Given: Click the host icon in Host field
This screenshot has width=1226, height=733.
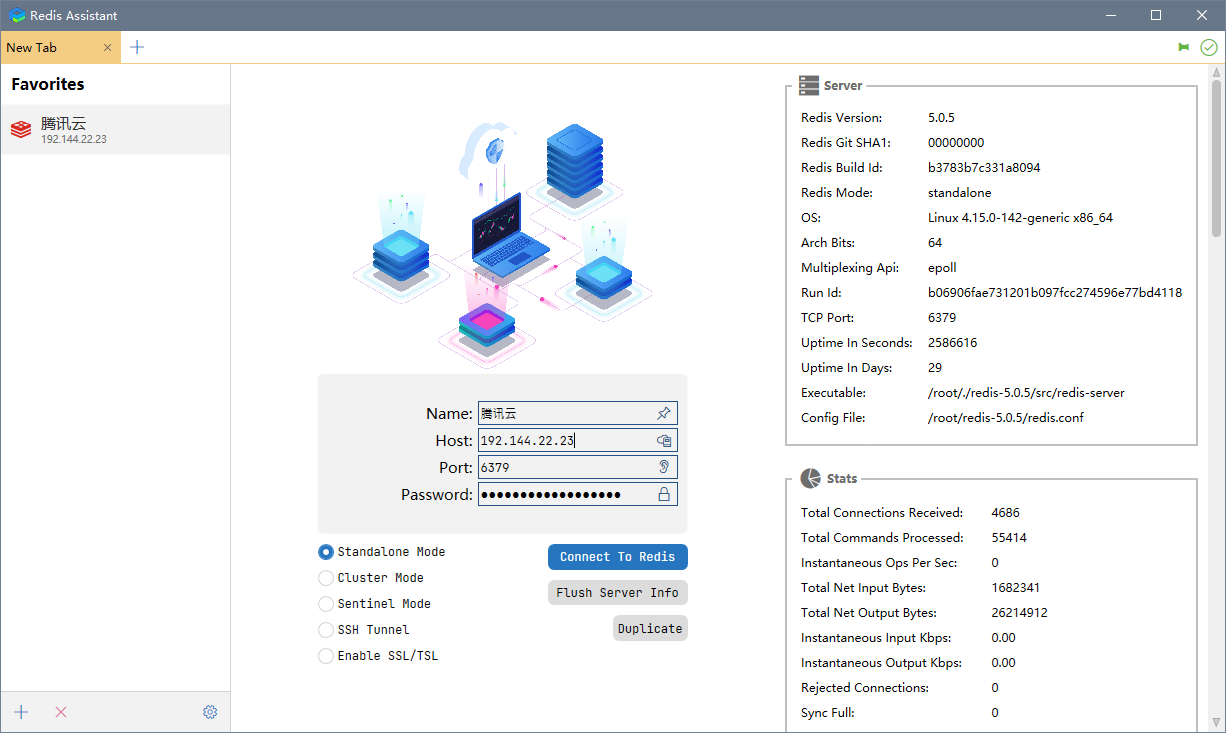Looking at the screenshot, I should (x=664, y=440).
